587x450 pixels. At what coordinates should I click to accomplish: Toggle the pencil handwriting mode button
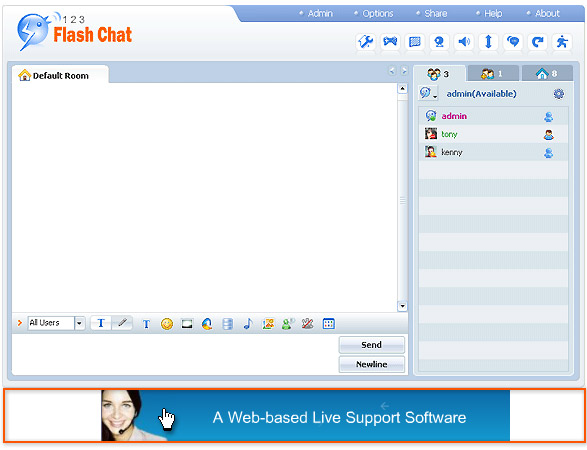click(x=122, y=323)
